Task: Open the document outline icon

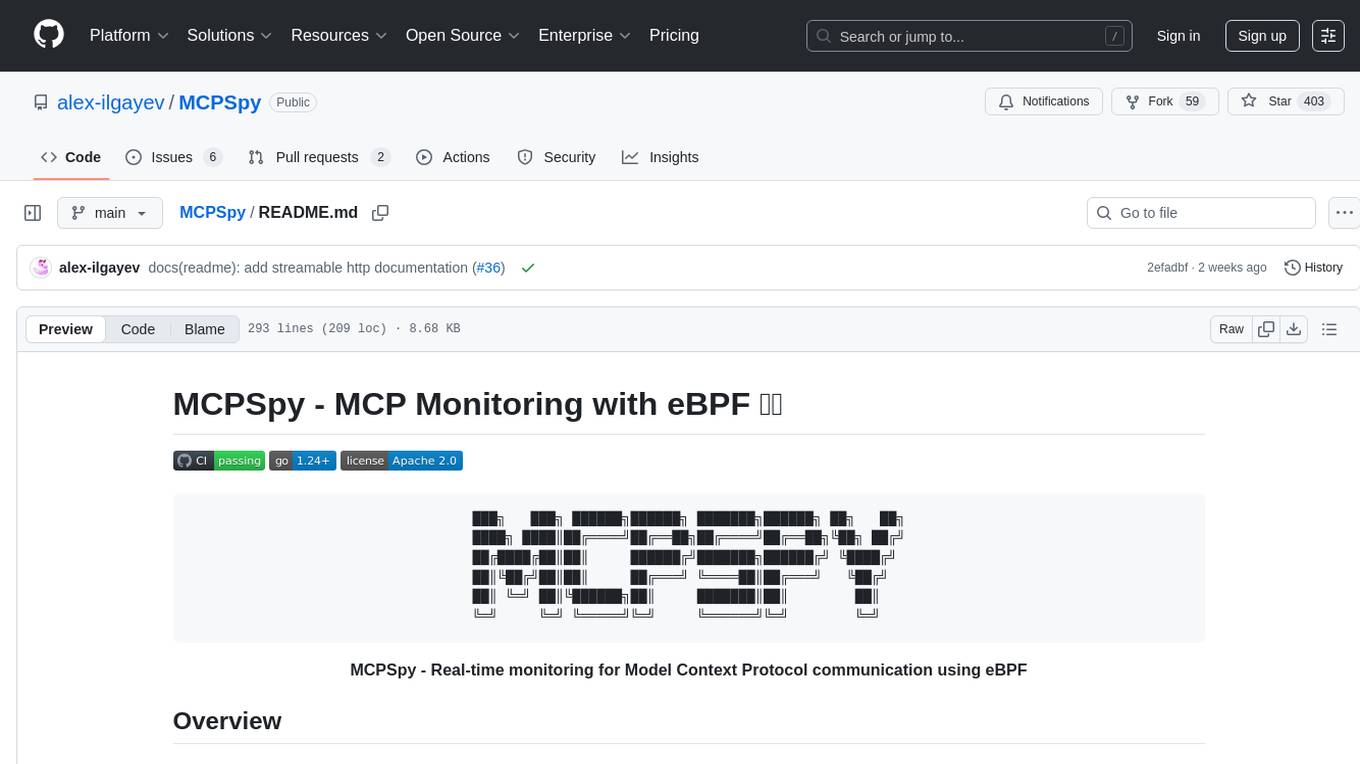Action: (1329, 329)
